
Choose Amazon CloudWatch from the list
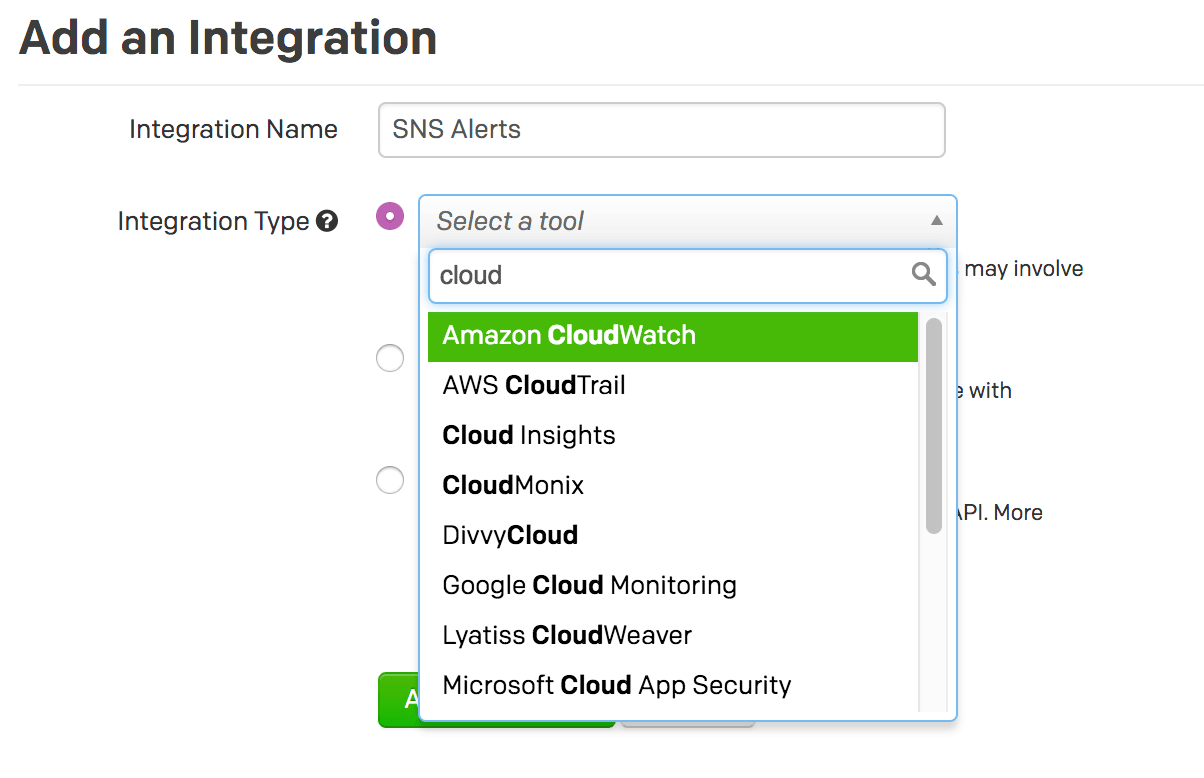[673, 336]
